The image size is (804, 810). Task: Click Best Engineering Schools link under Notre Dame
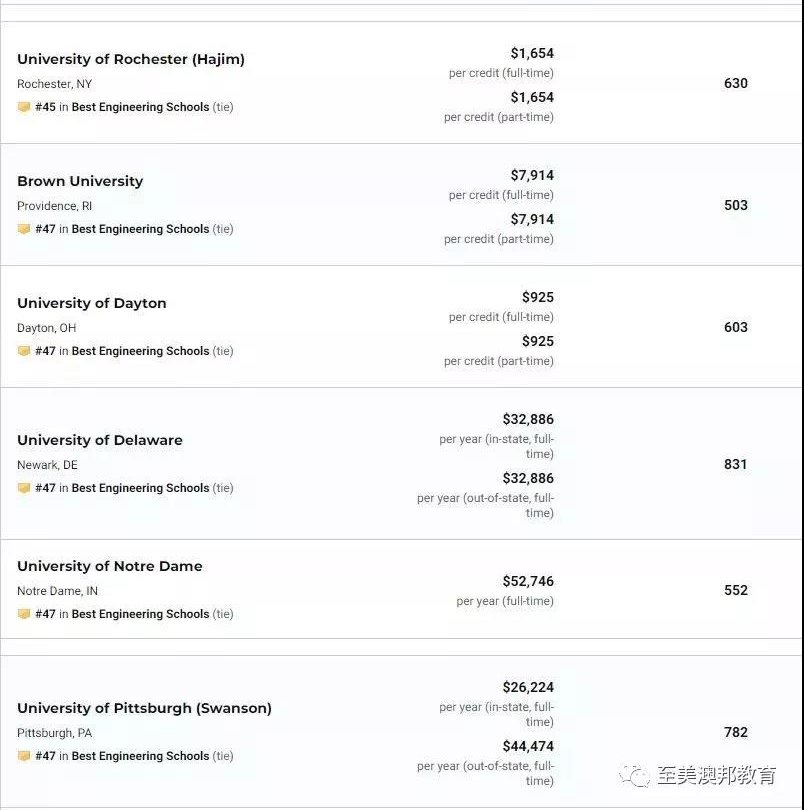(140, 614)
